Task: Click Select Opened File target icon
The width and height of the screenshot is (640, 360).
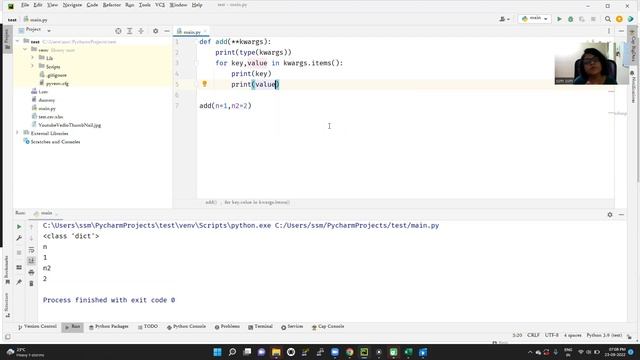Action: [x=118, y=31]
